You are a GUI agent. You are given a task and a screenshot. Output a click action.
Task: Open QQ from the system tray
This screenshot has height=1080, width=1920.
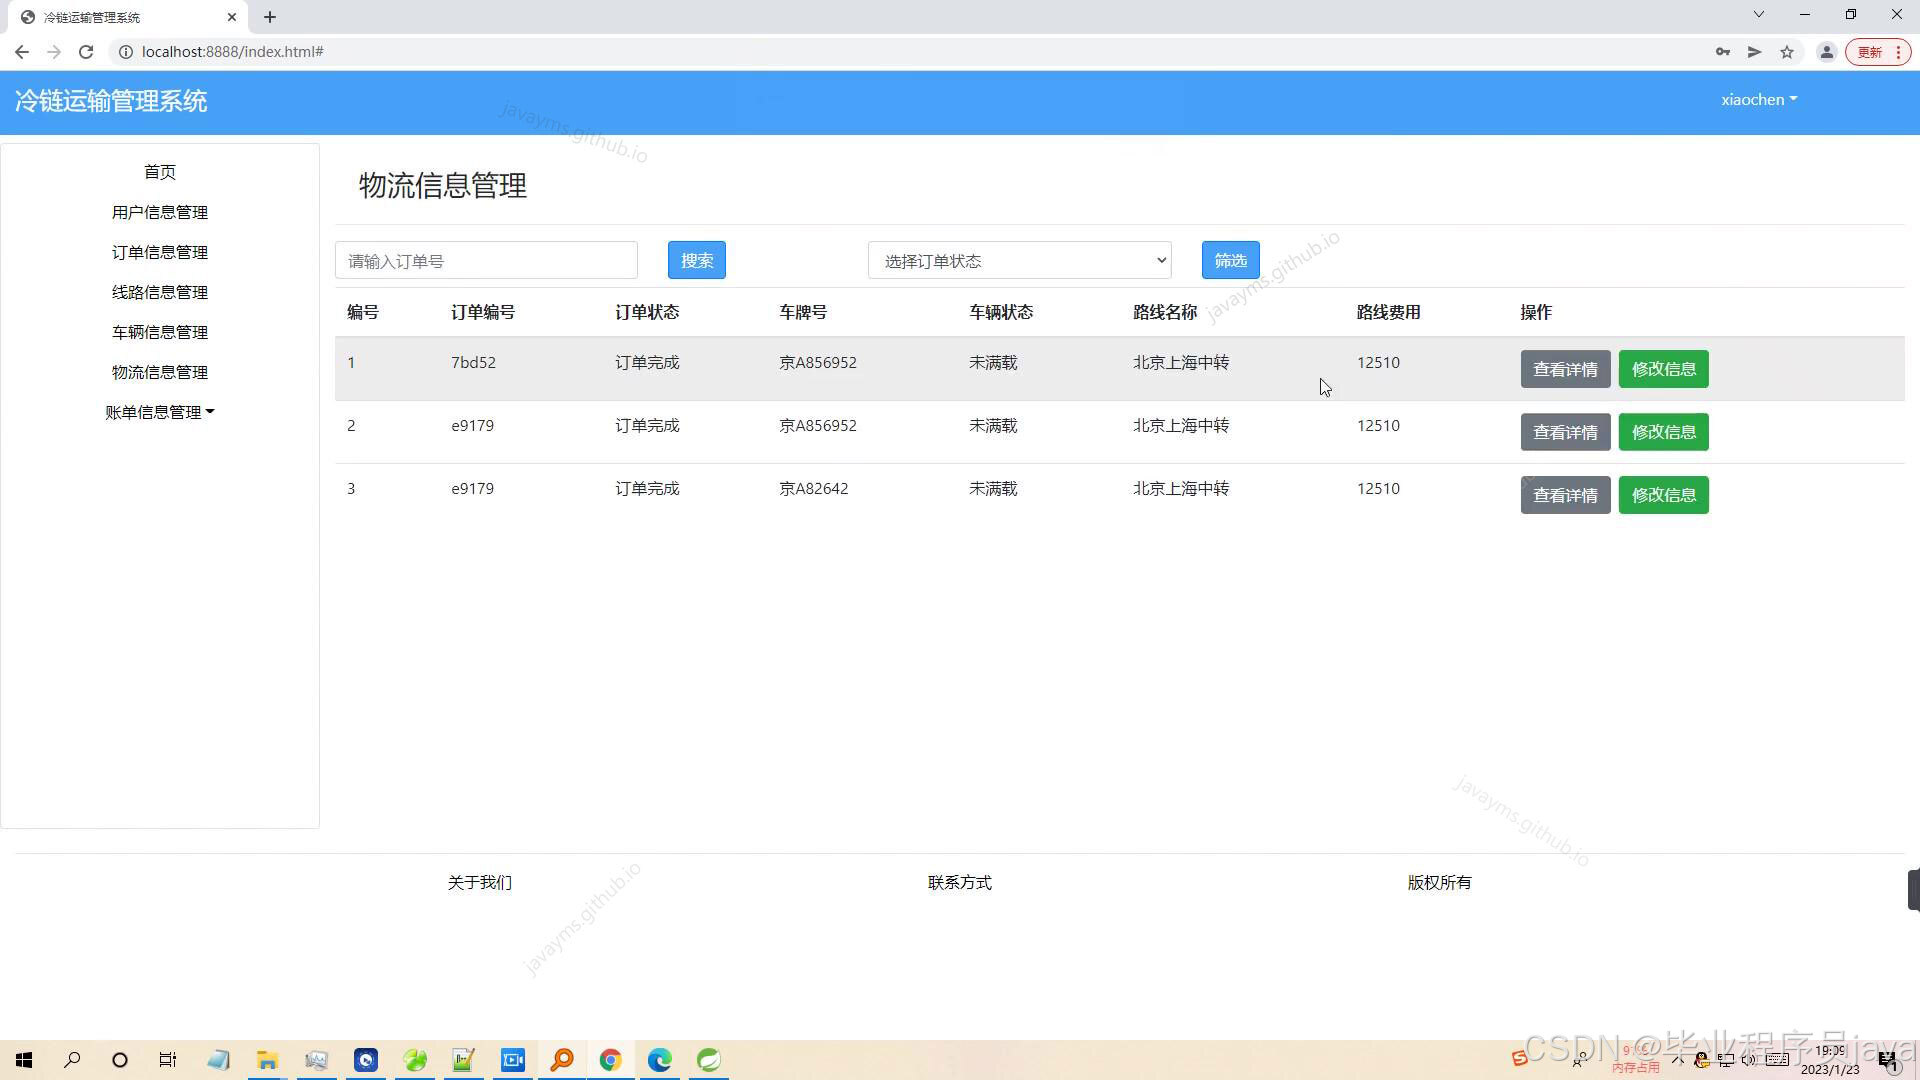(1700, 1059)
